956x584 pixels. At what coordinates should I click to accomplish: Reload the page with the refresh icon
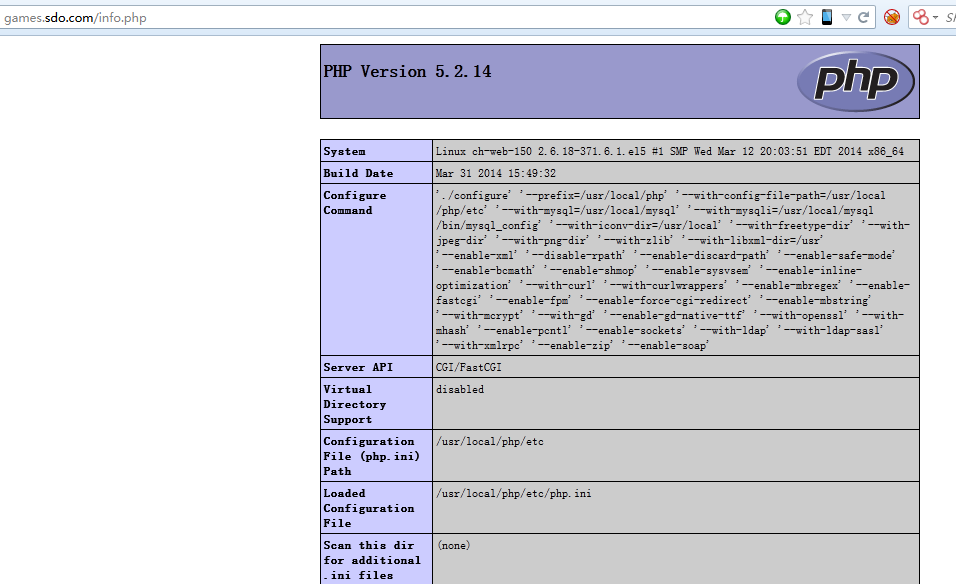863,17
